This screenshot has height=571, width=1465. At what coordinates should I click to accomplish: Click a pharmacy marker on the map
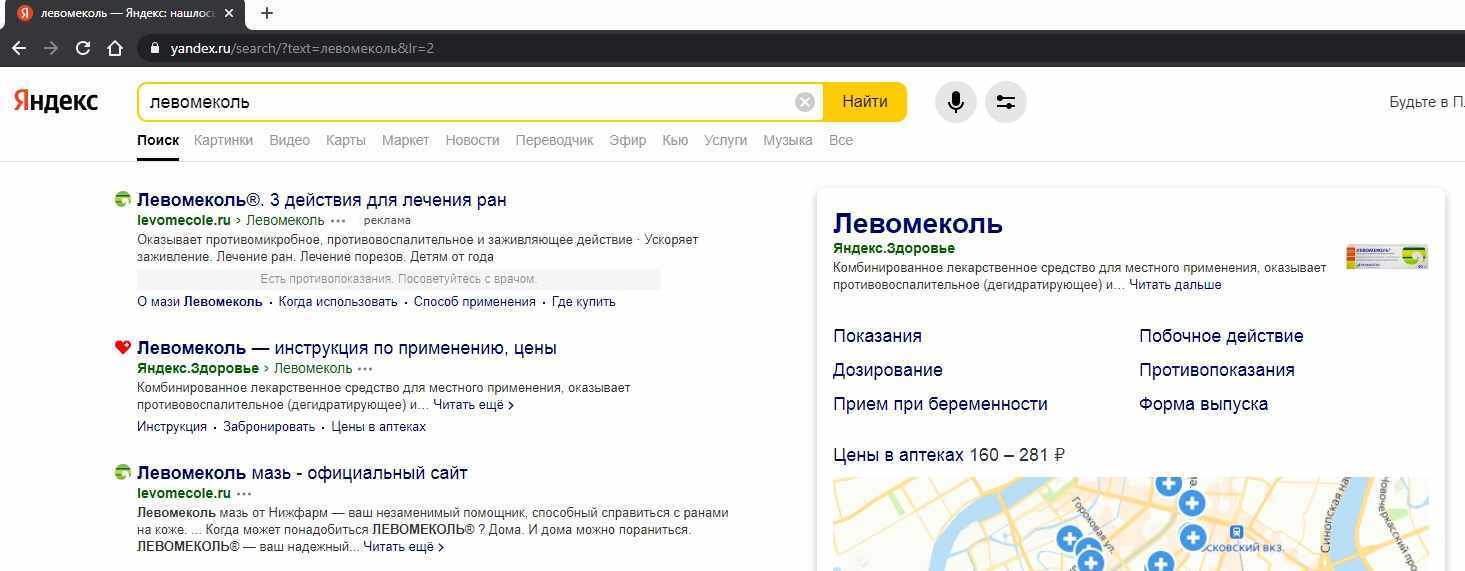click(1191, 503)
